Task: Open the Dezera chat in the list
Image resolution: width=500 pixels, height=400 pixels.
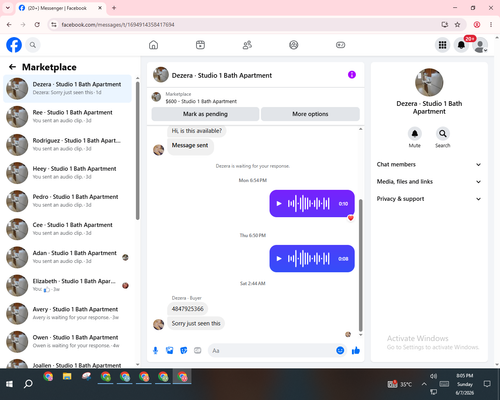Action: (x=67, y=88)
